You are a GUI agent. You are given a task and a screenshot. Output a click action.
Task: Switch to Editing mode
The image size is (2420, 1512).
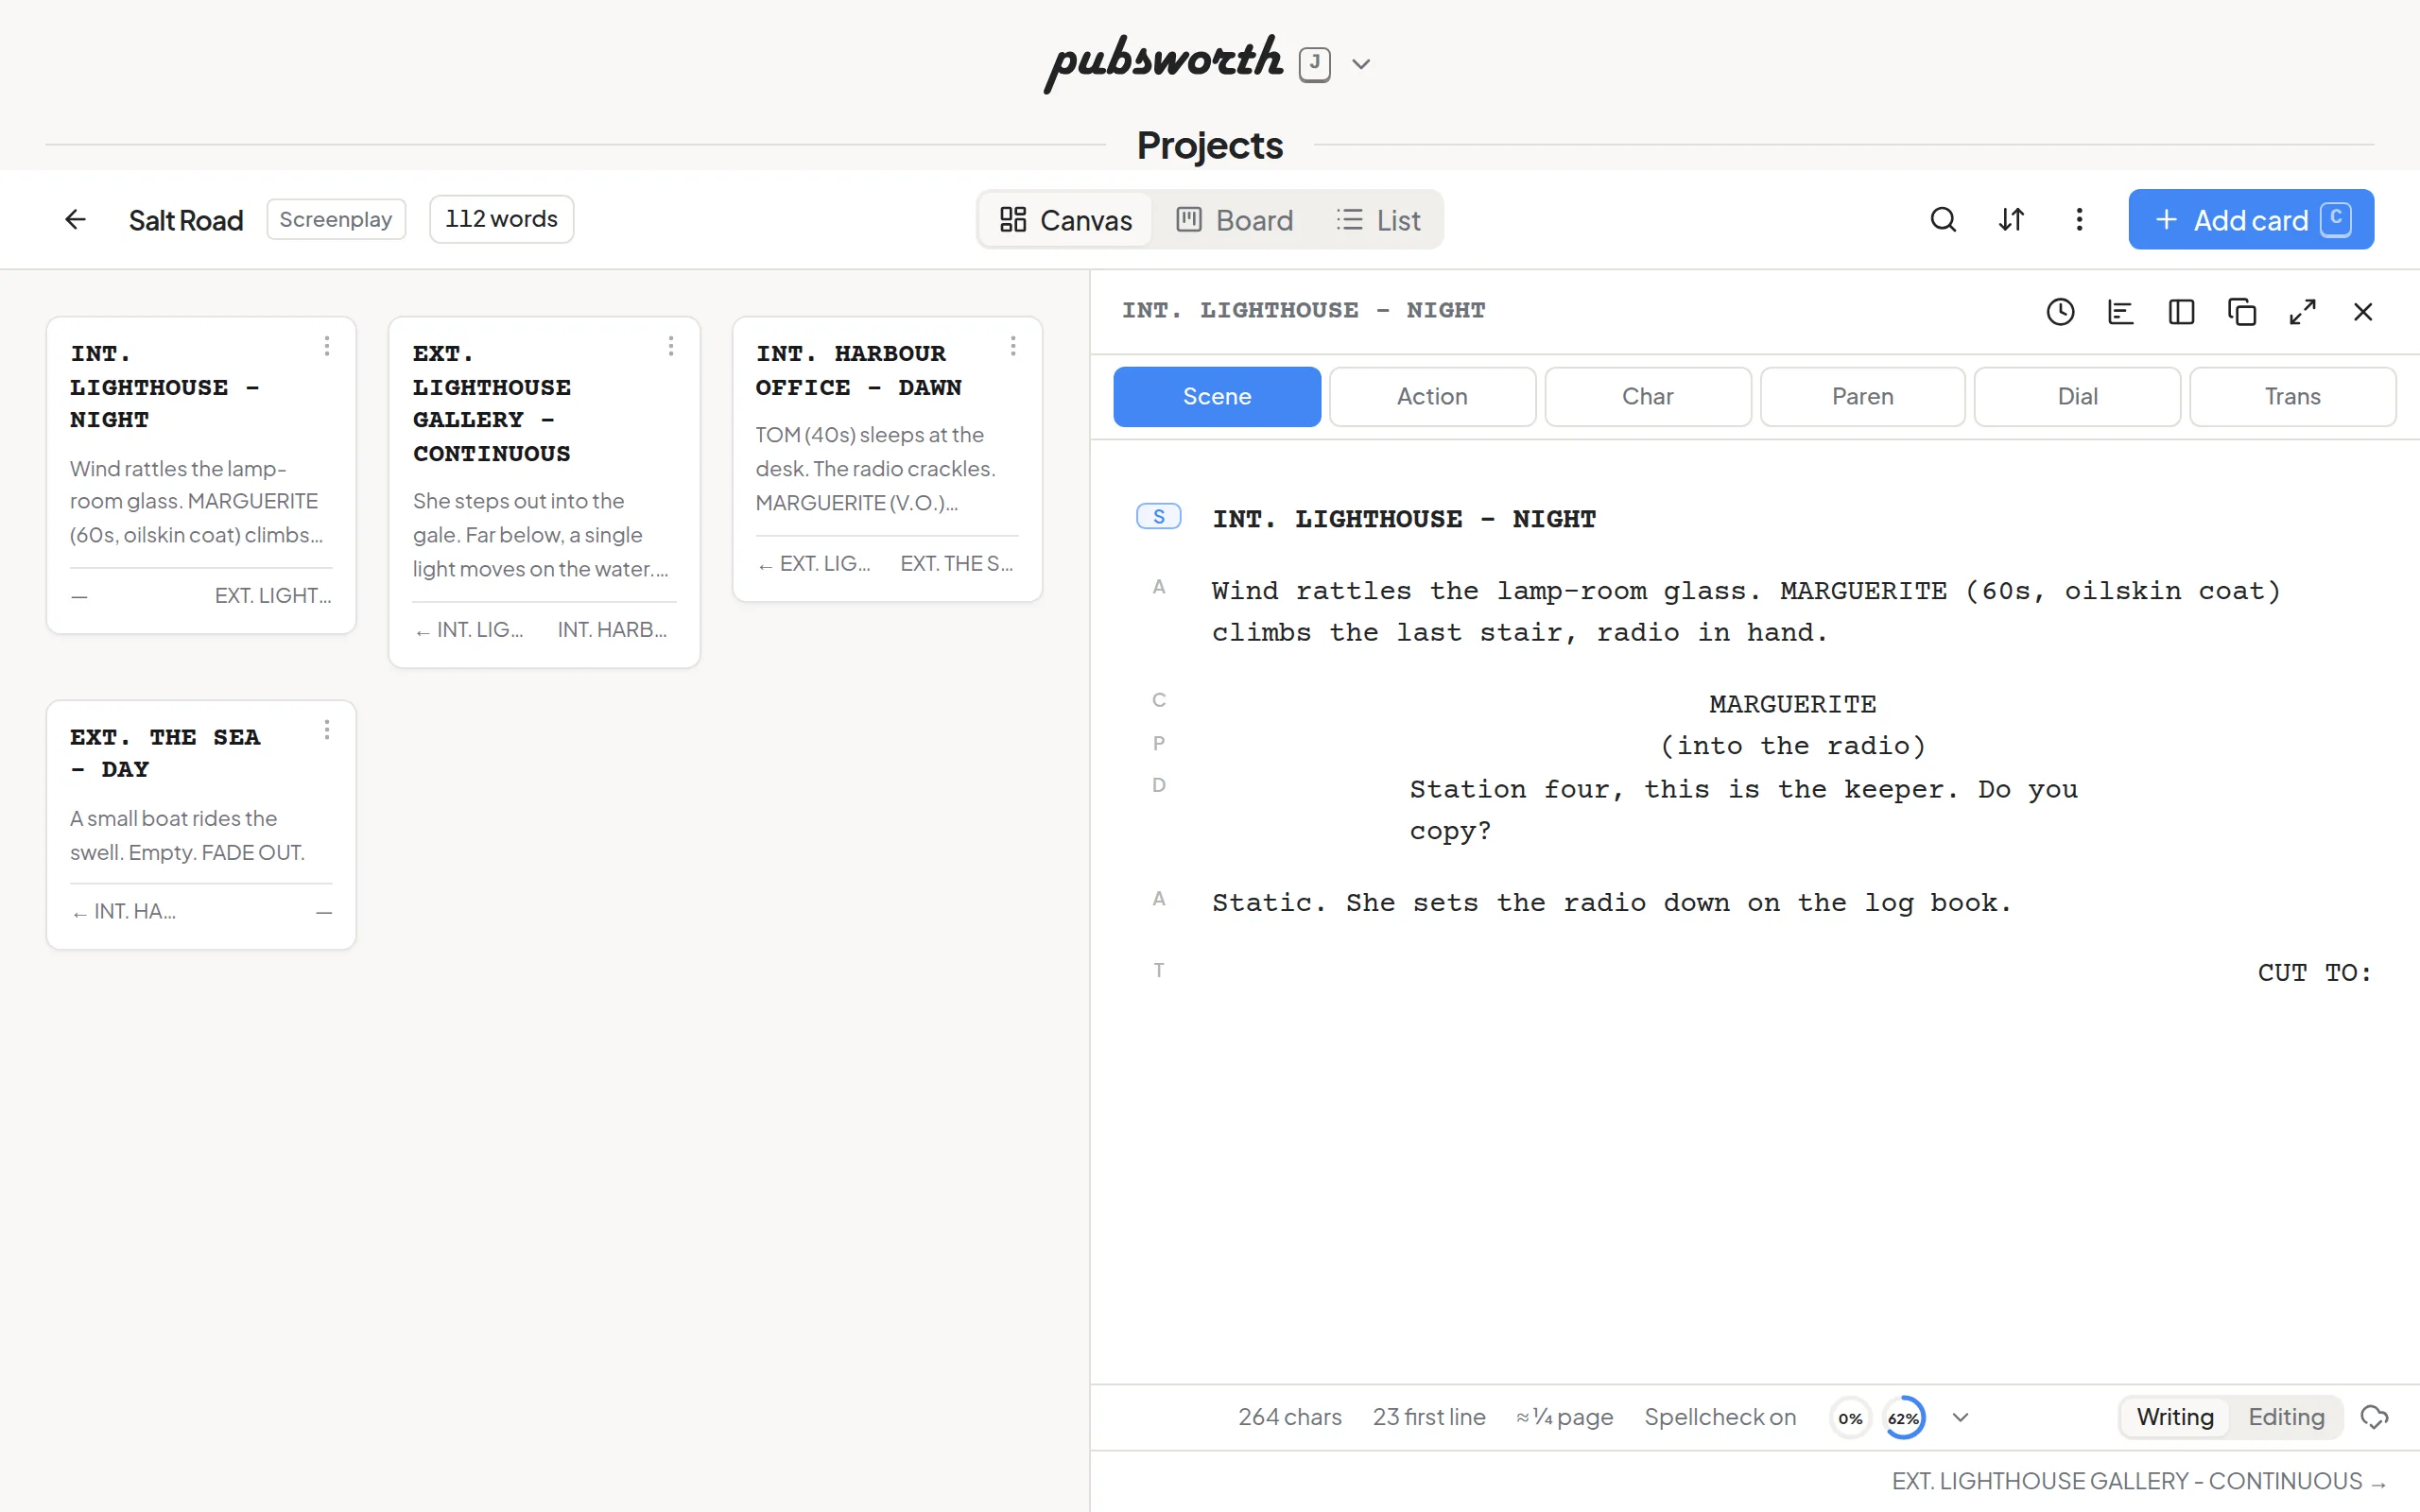point(2286,1417)
